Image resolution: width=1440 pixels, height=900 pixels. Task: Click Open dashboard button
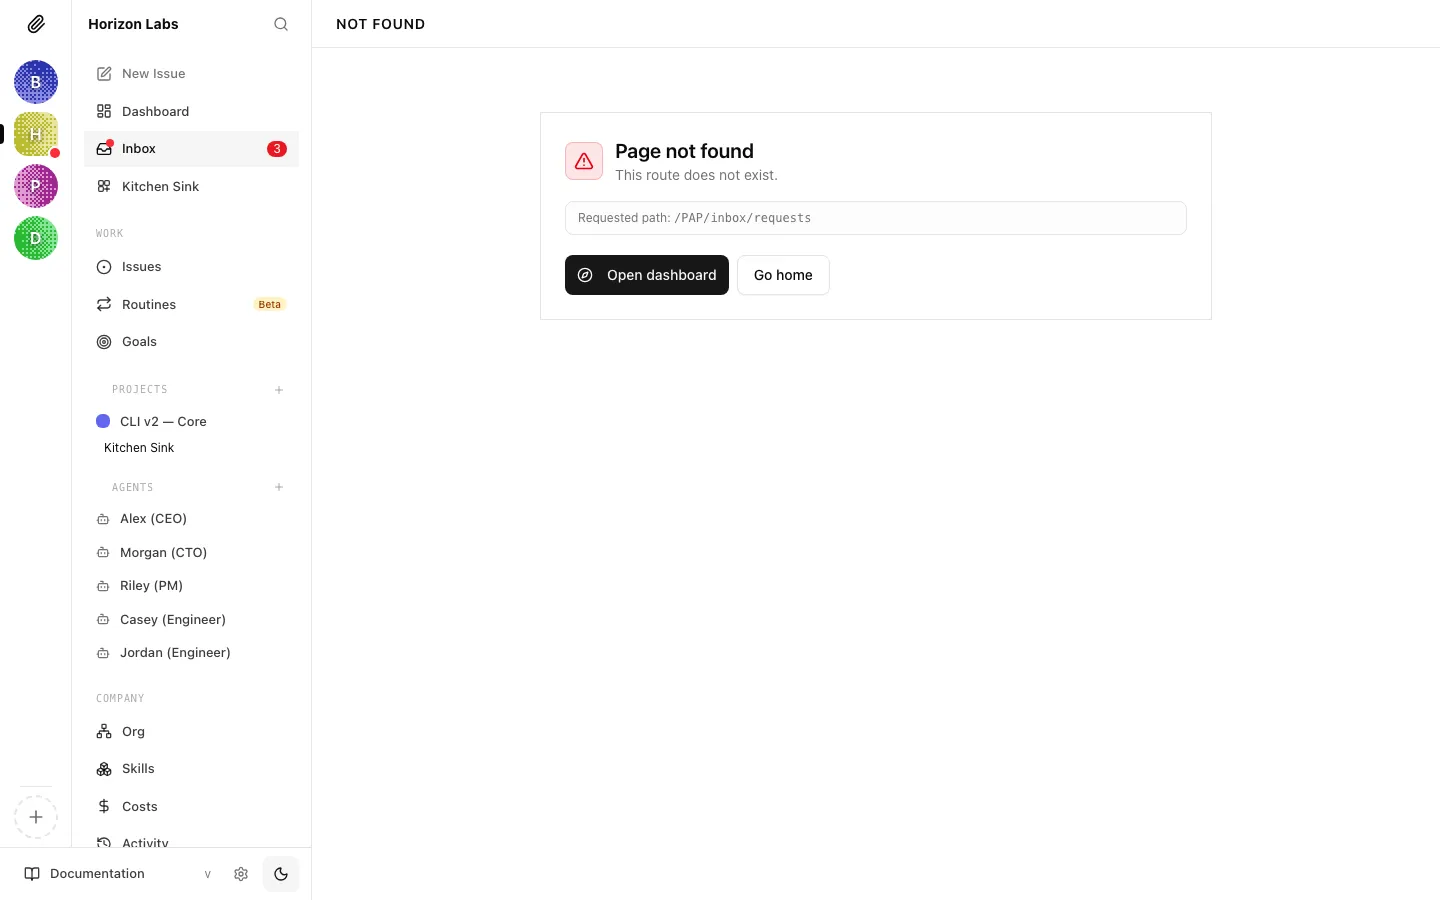(647, 275)
